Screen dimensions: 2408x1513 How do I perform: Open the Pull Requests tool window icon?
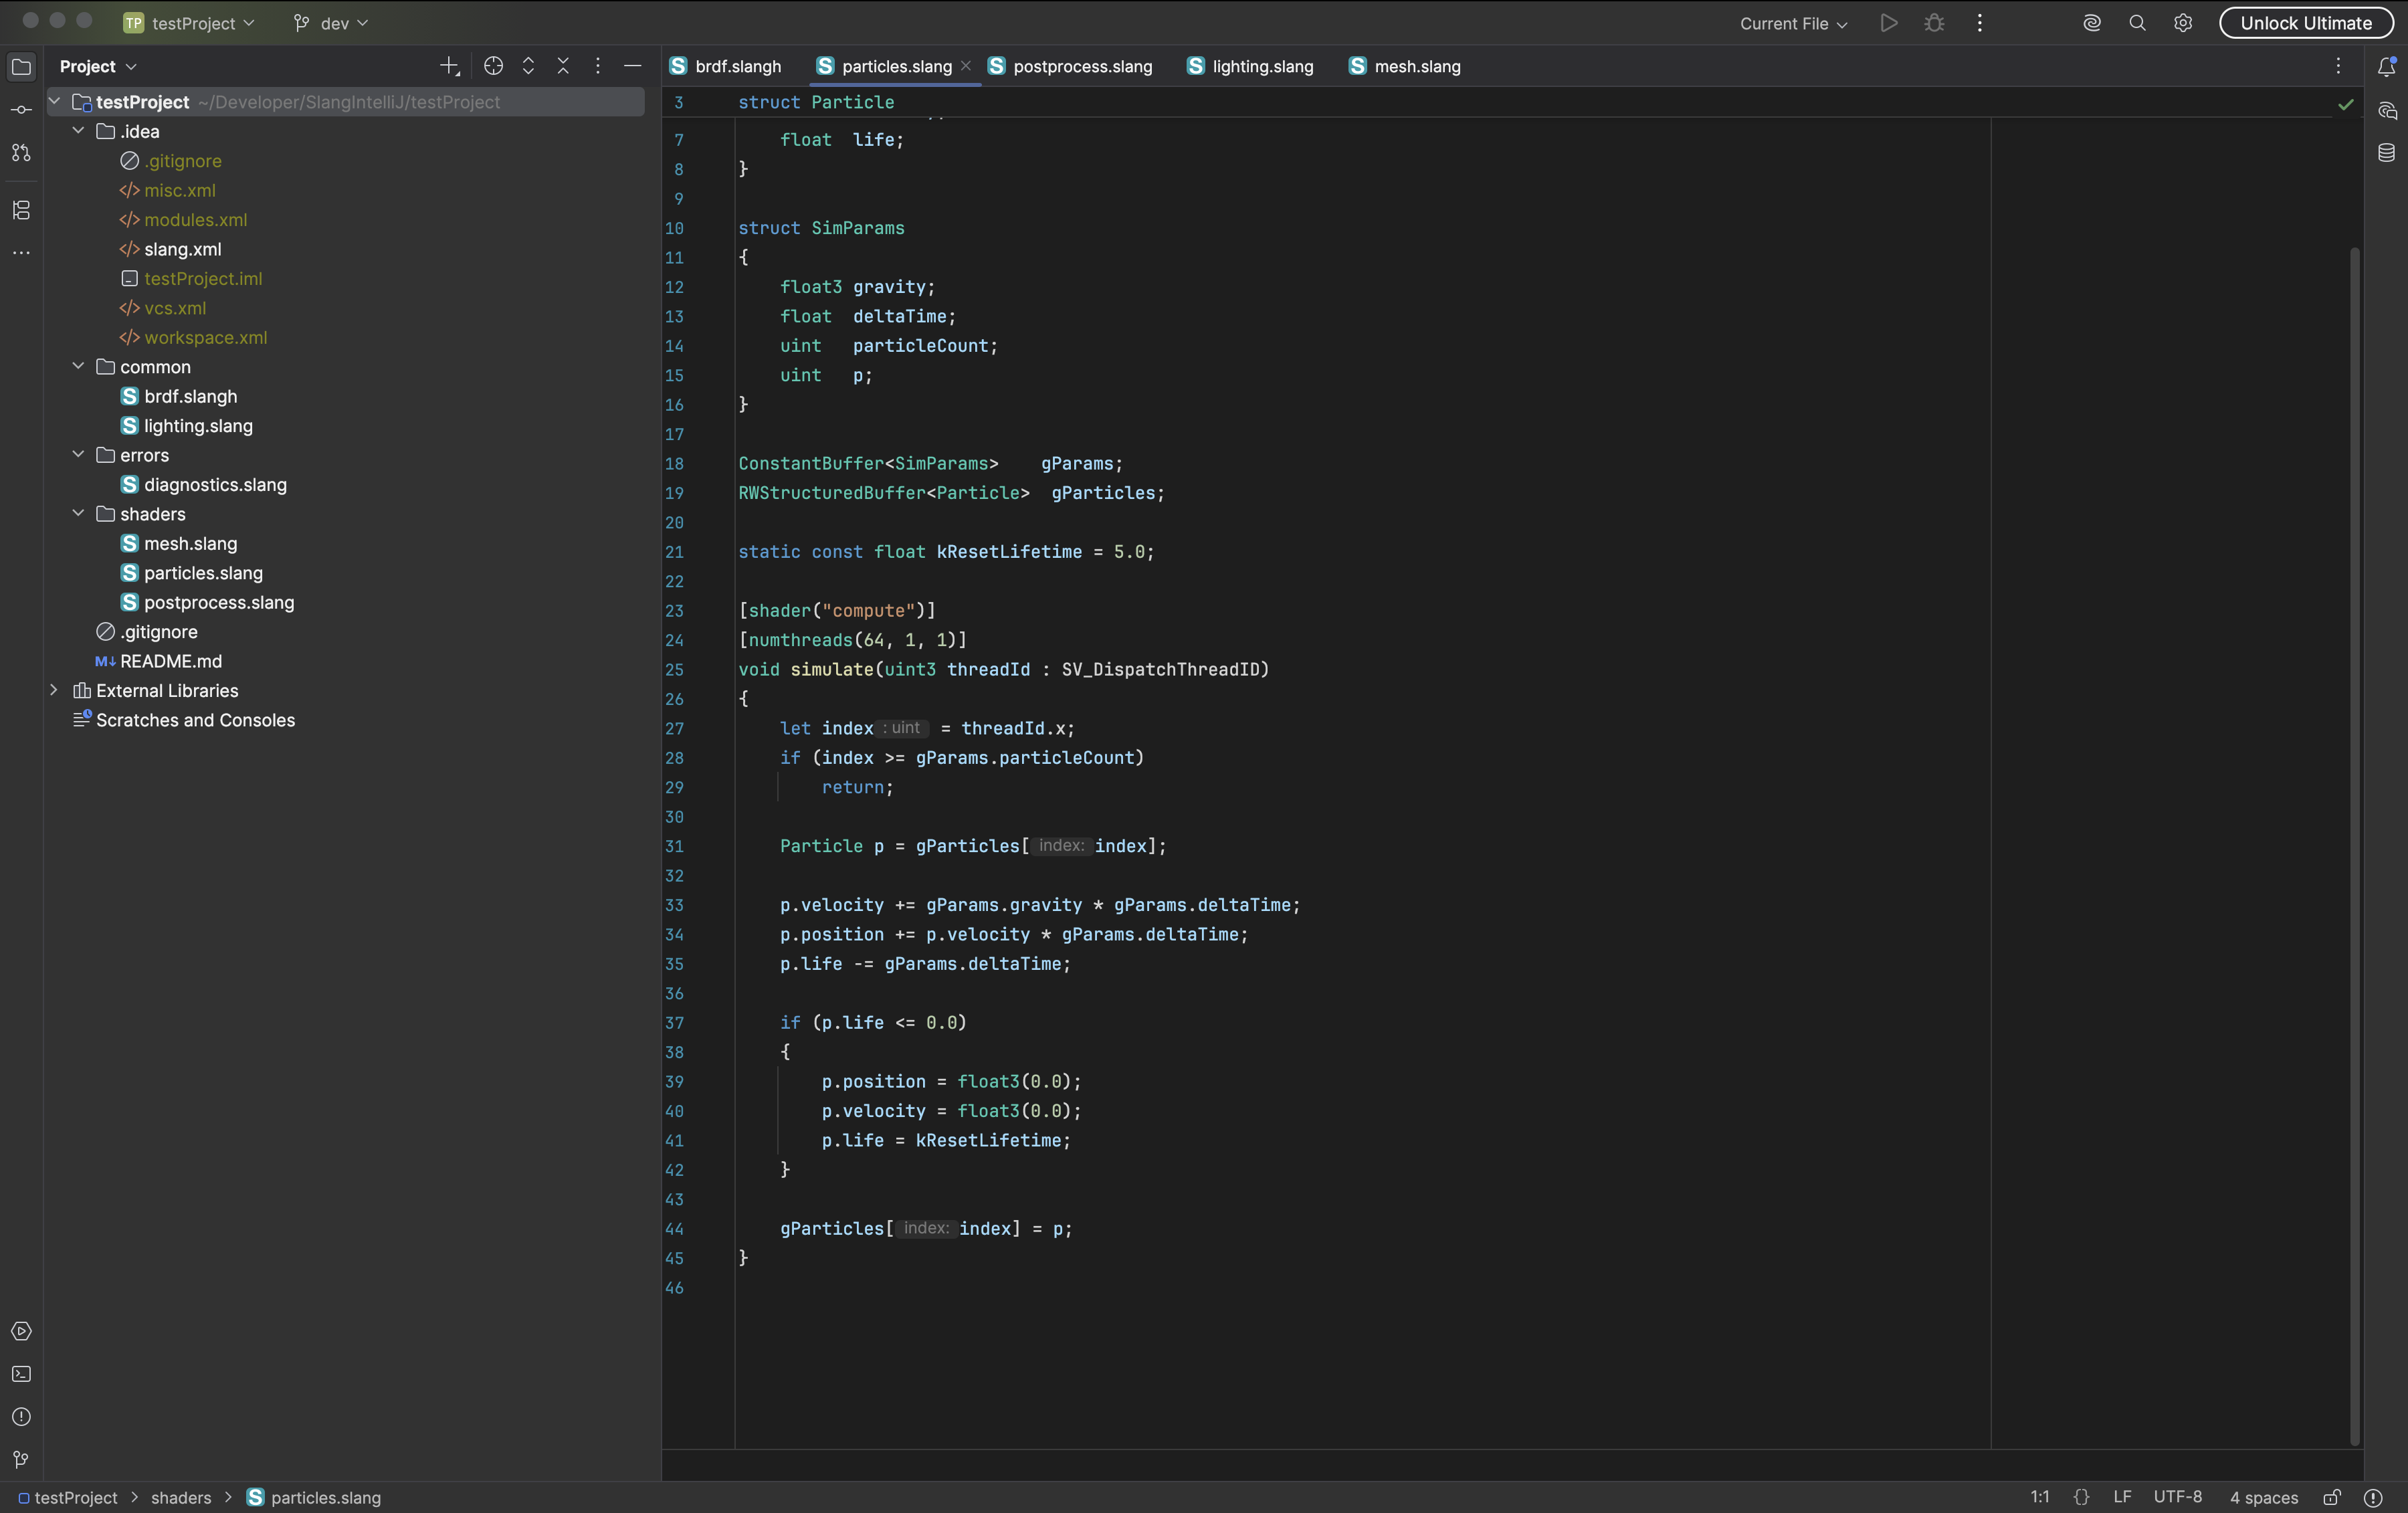point(21,153)
